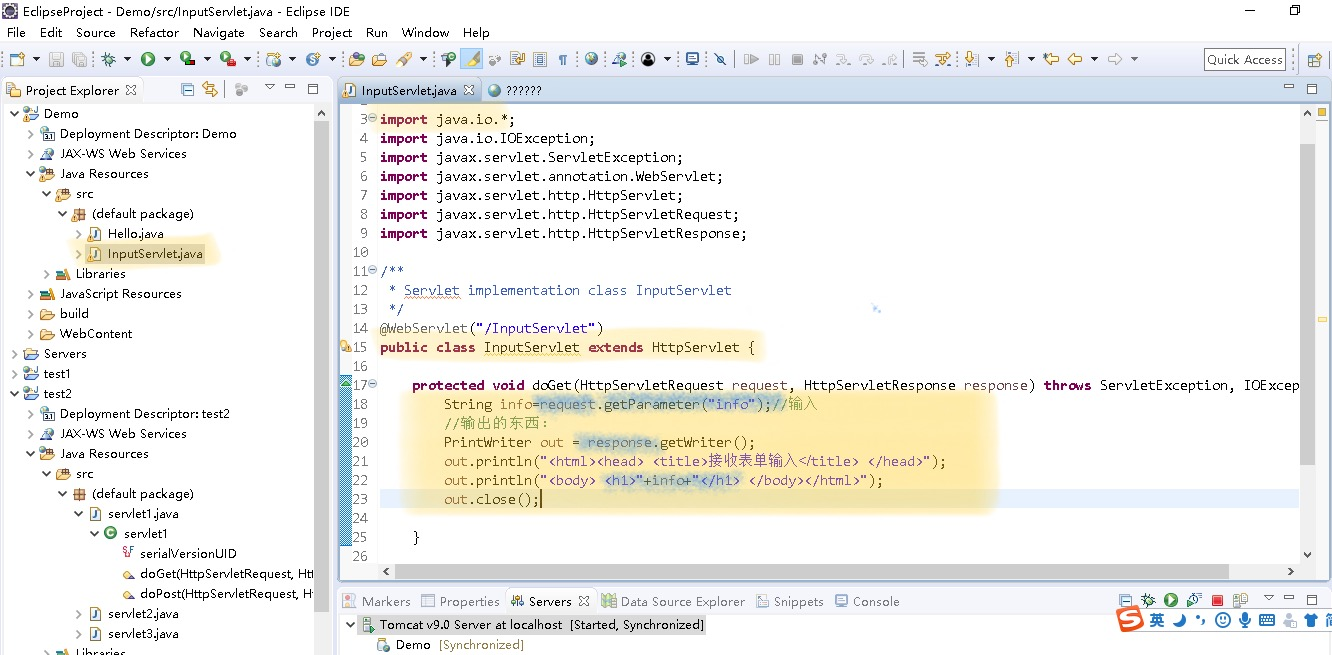This screenshot has height=655, width=1332.
Task: Switch to the Console tab
Action: 866,601
